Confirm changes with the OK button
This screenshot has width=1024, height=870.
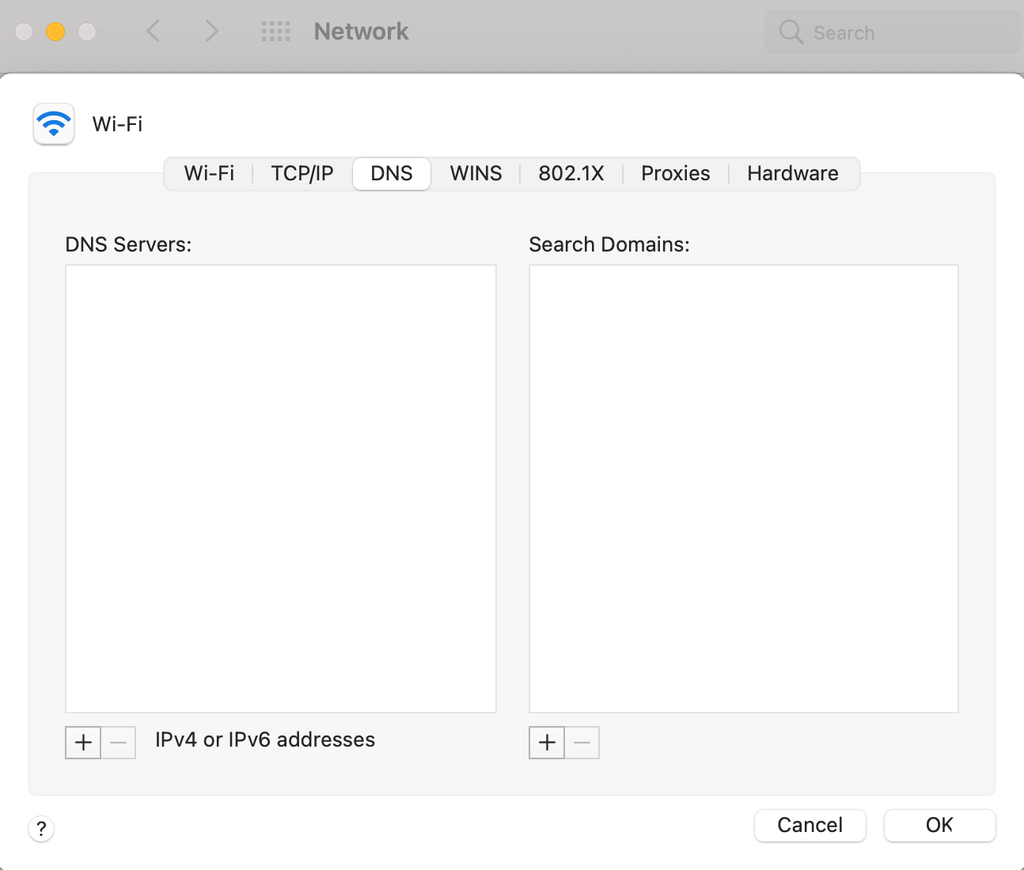(x=939, y=825)
